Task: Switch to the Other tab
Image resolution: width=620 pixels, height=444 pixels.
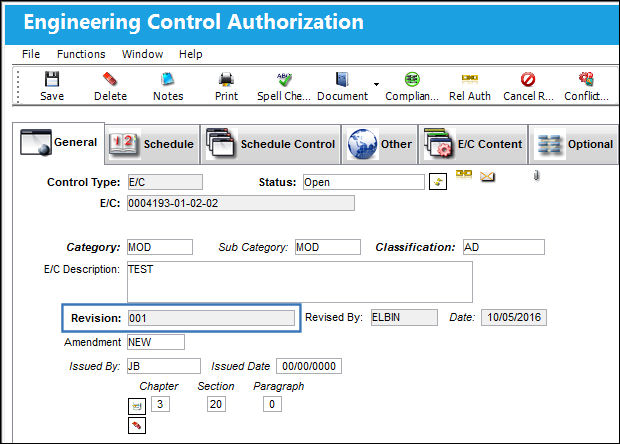Action: tap(380, 144)
